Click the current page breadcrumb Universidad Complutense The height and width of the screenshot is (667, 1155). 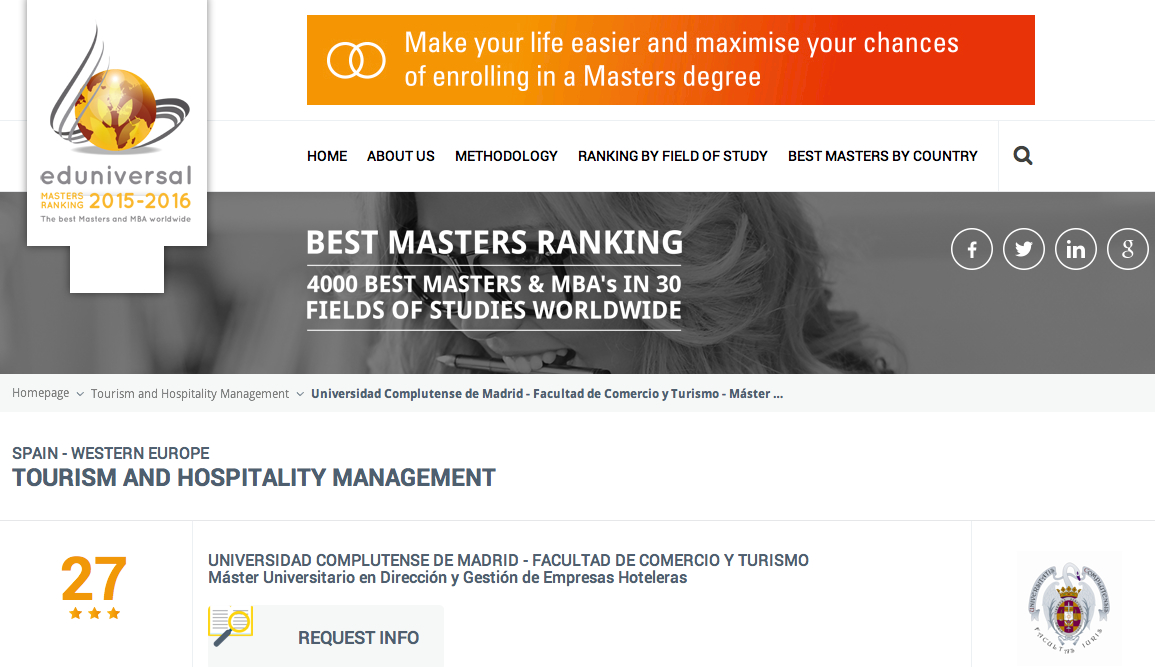point(547,394)
